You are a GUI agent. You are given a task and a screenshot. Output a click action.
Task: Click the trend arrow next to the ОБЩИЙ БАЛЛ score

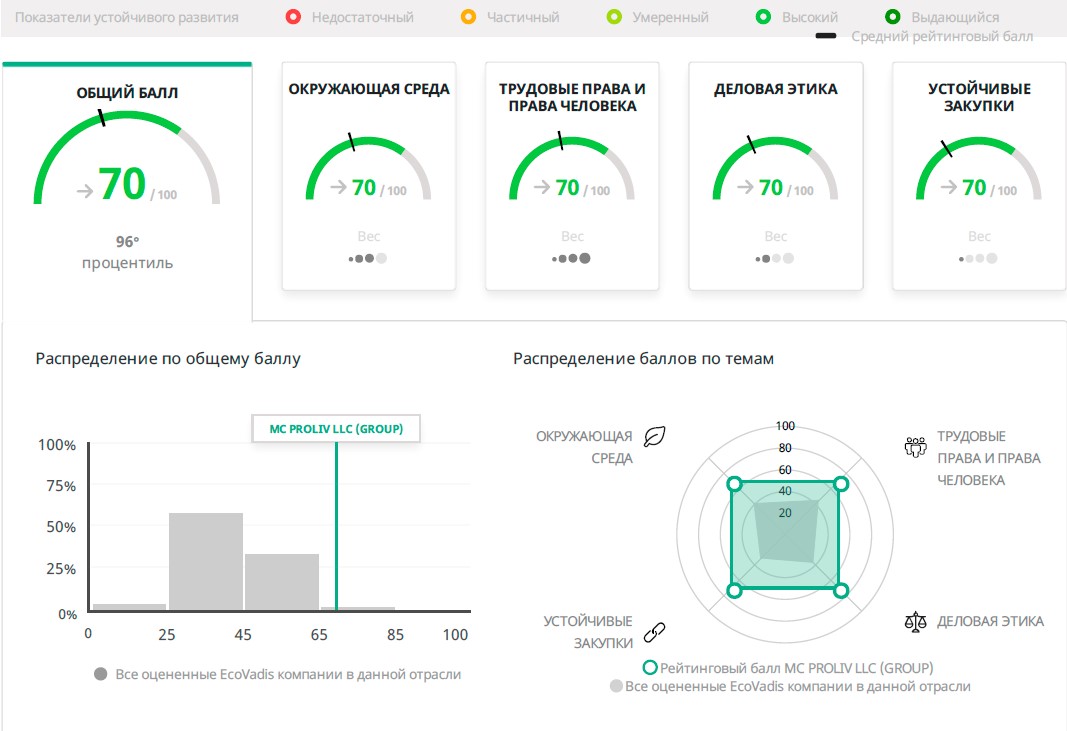(85, 191)
